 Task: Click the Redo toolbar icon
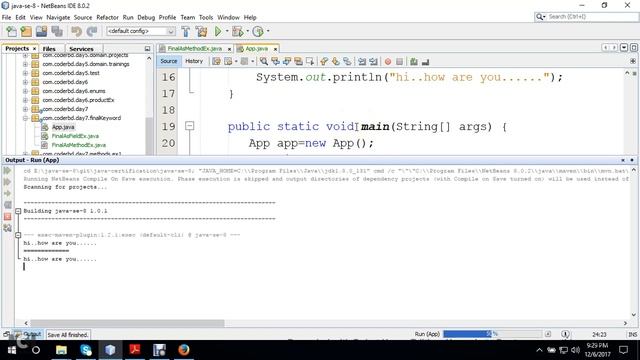(x=92, y=31)
